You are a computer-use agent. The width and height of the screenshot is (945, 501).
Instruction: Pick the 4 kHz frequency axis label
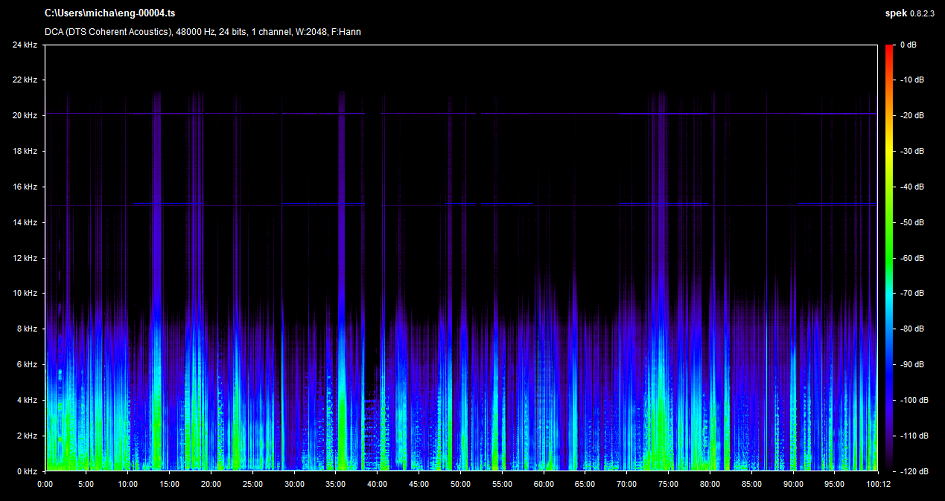[28, 399]
